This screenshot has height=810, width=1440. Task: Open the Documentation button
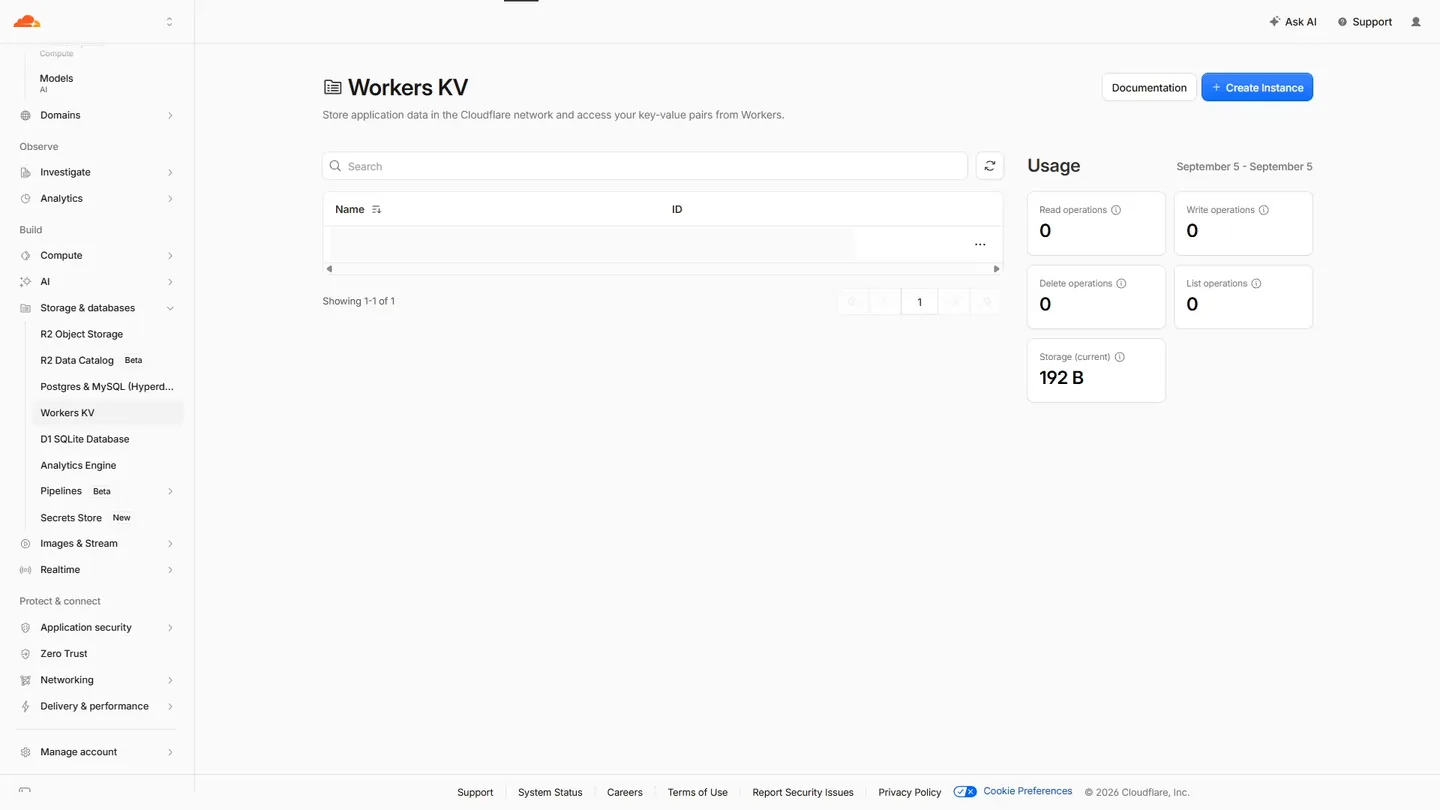[1149, 87]
